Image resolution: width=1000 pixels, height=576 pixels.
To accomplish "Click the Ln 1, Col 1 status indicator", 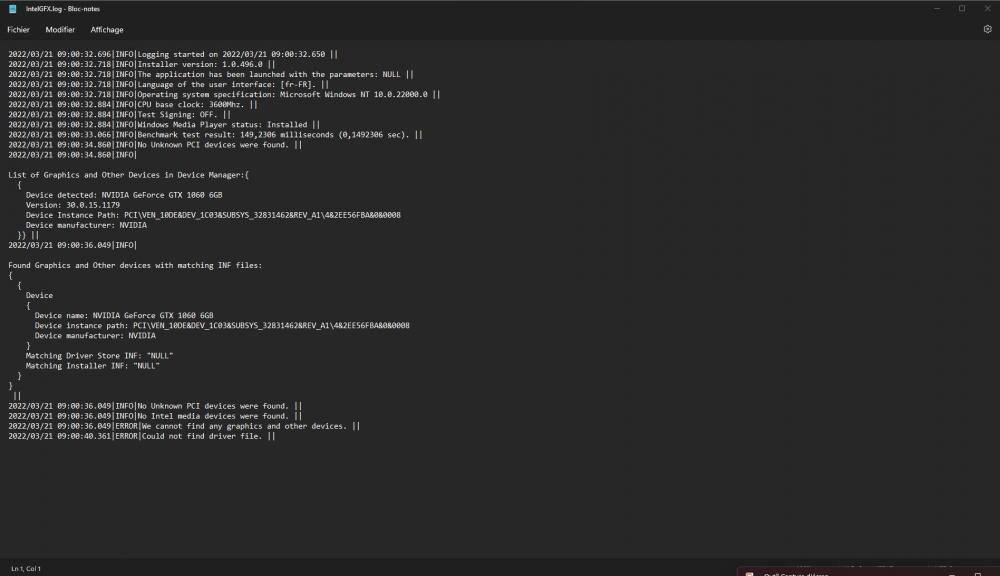I will click(26, 568).
